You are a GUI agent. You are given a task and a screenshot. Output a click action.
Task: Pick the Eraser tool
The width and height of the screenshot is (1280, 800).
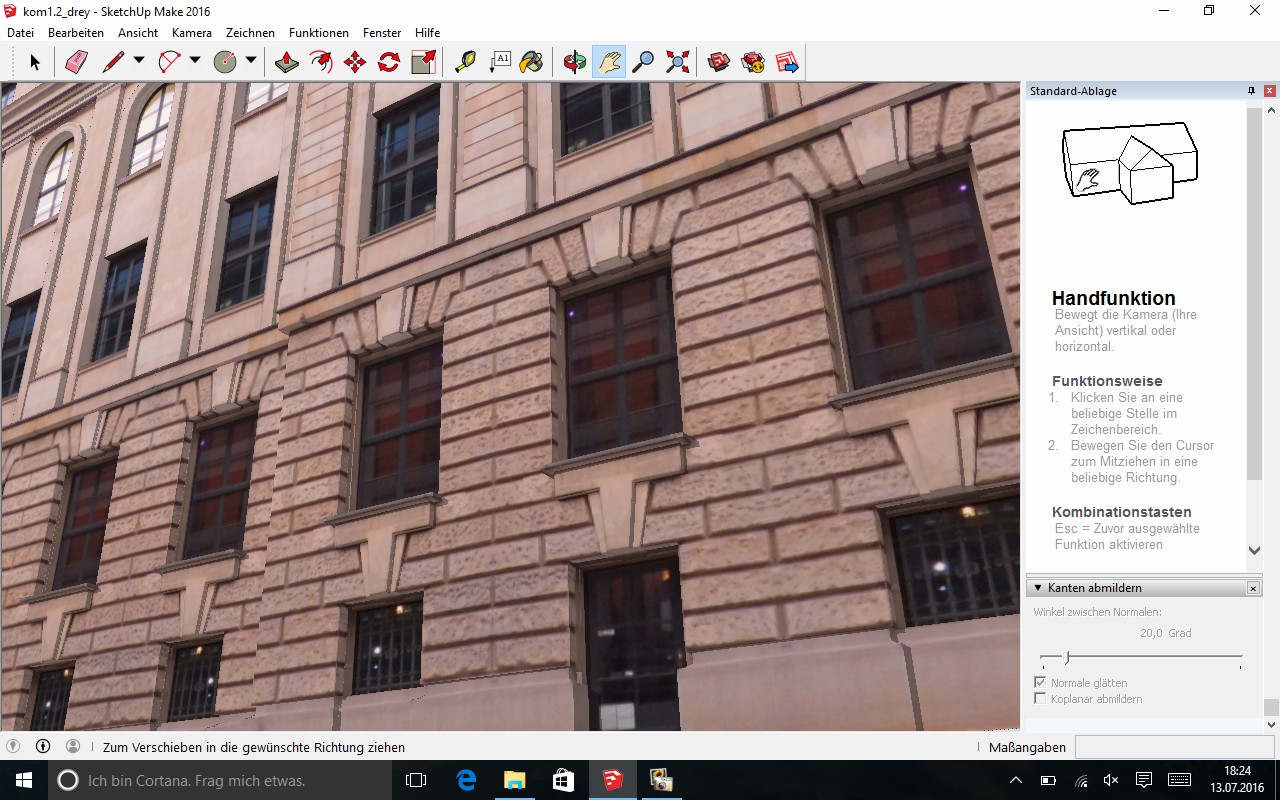(77, 62)
